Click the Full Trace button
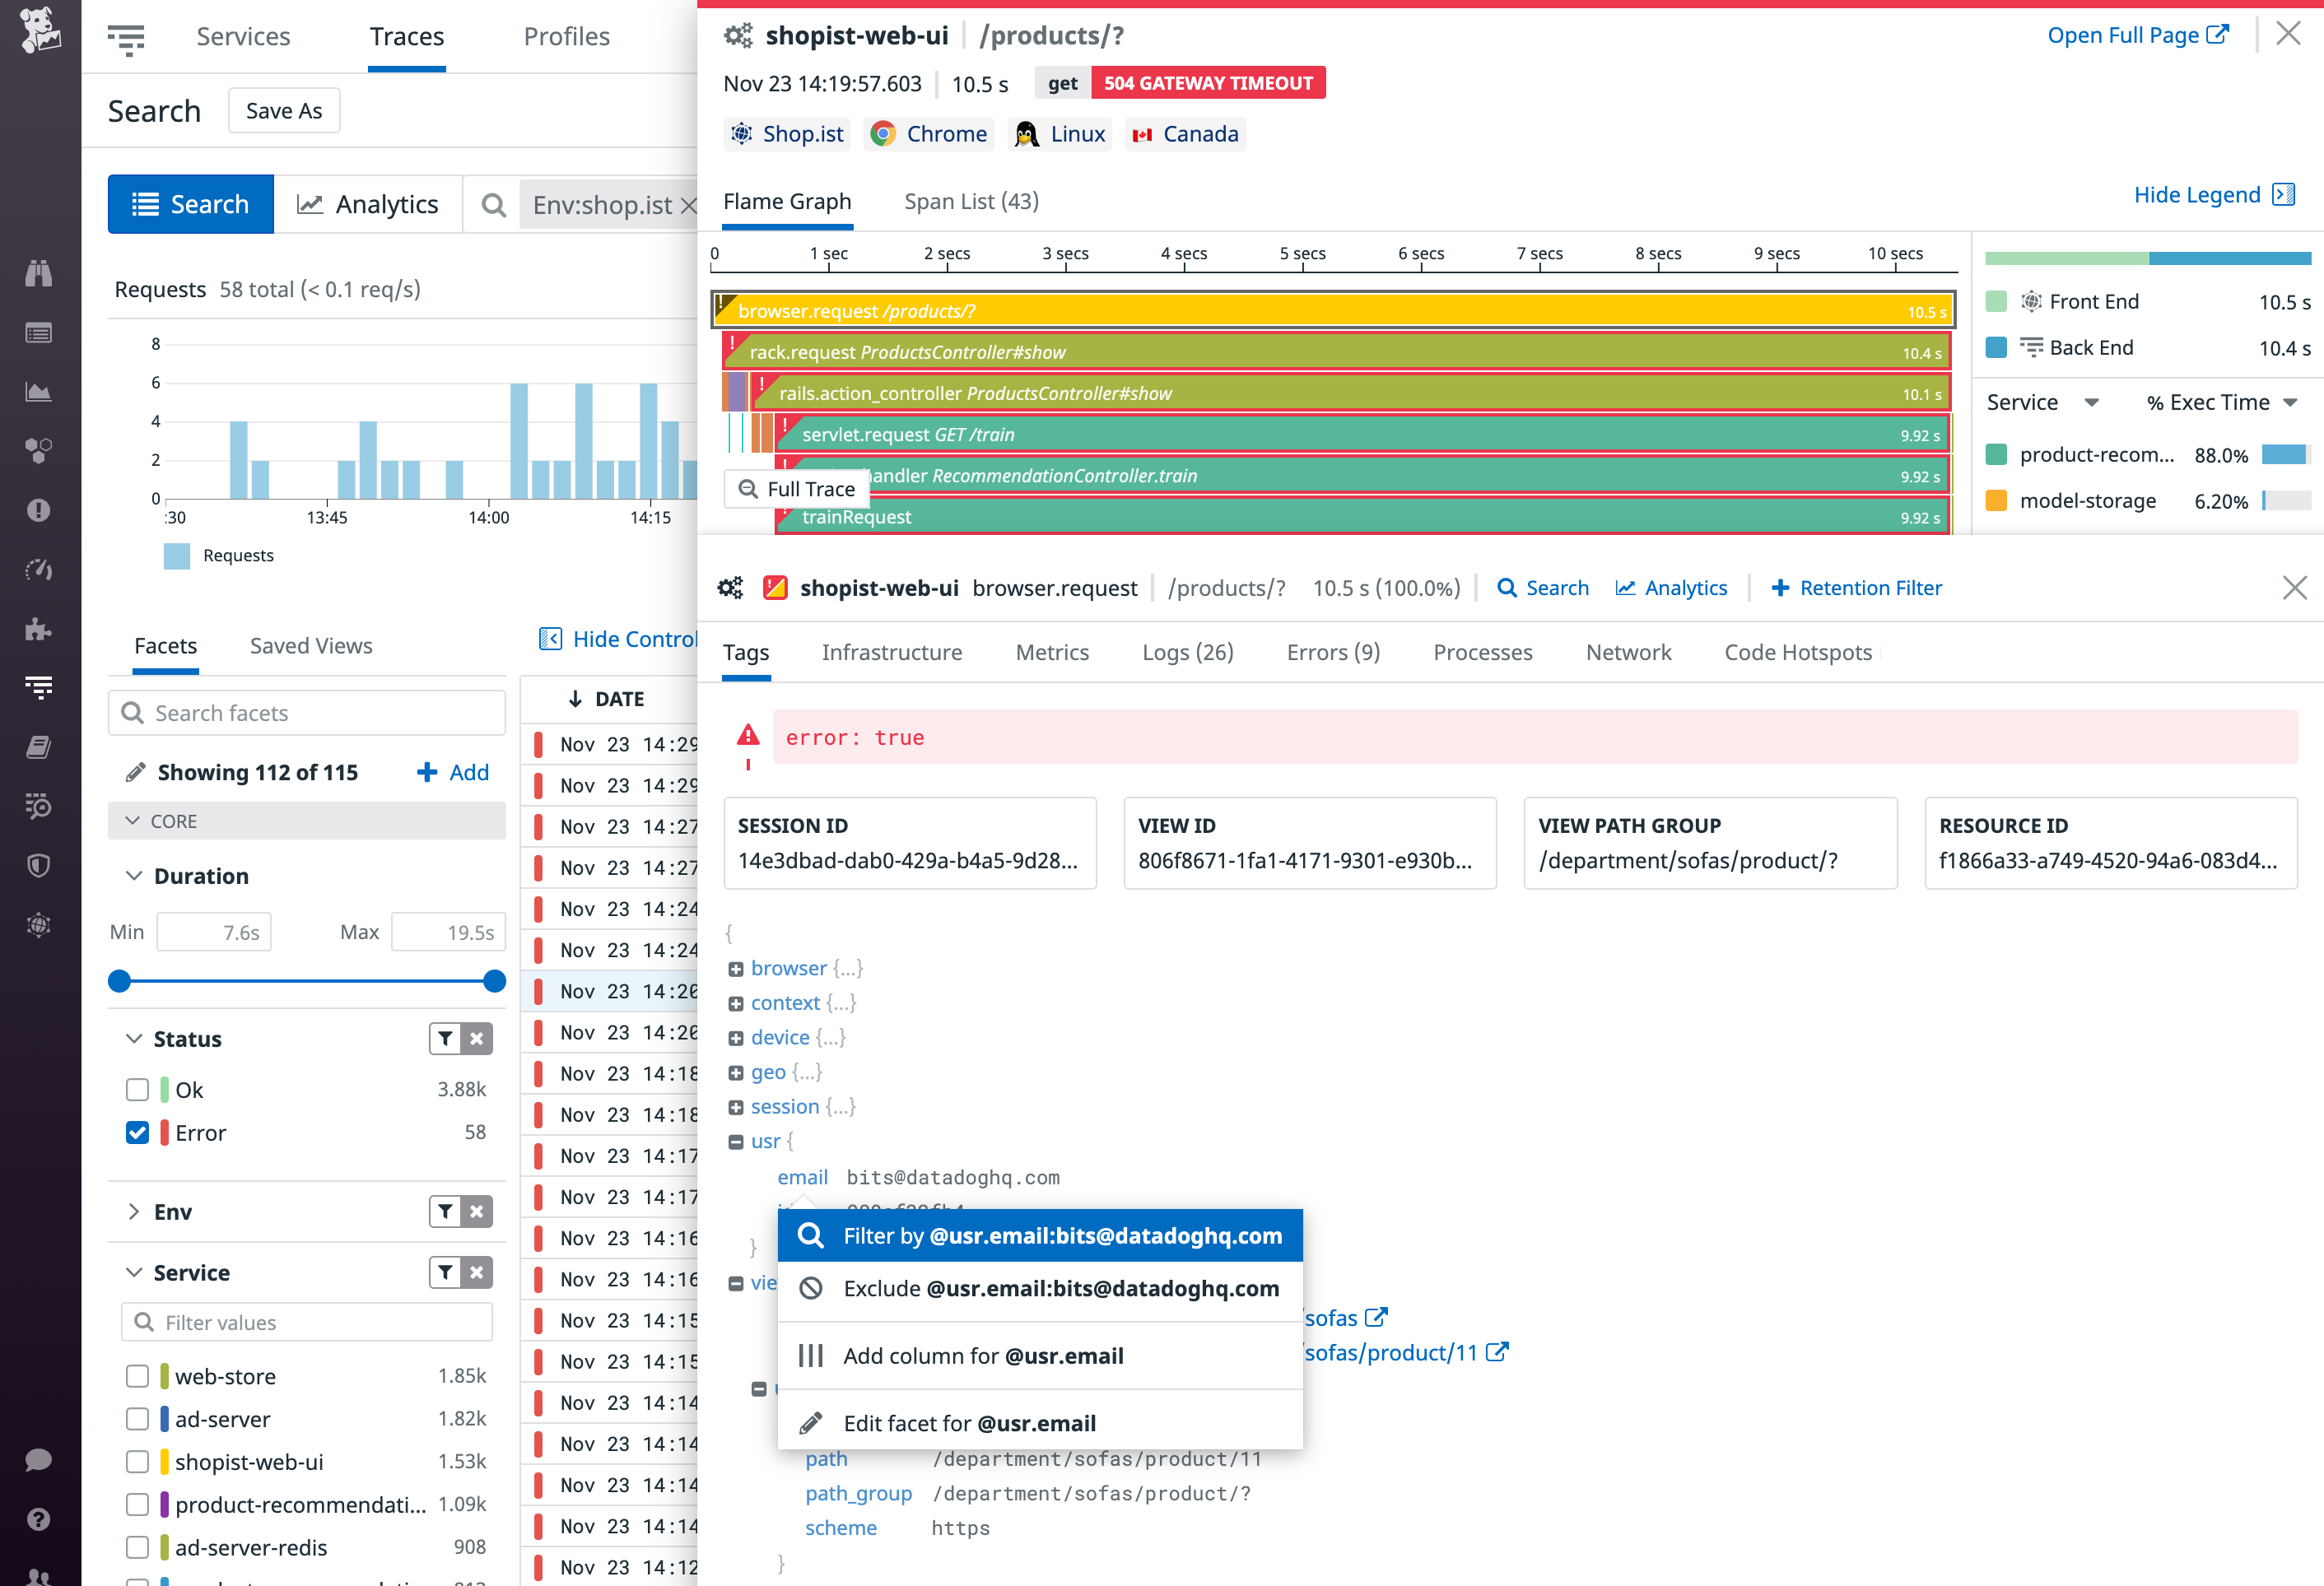The height and width of the screenshot is (1586, 2324). pyautogui.click(x=796, y=488)
